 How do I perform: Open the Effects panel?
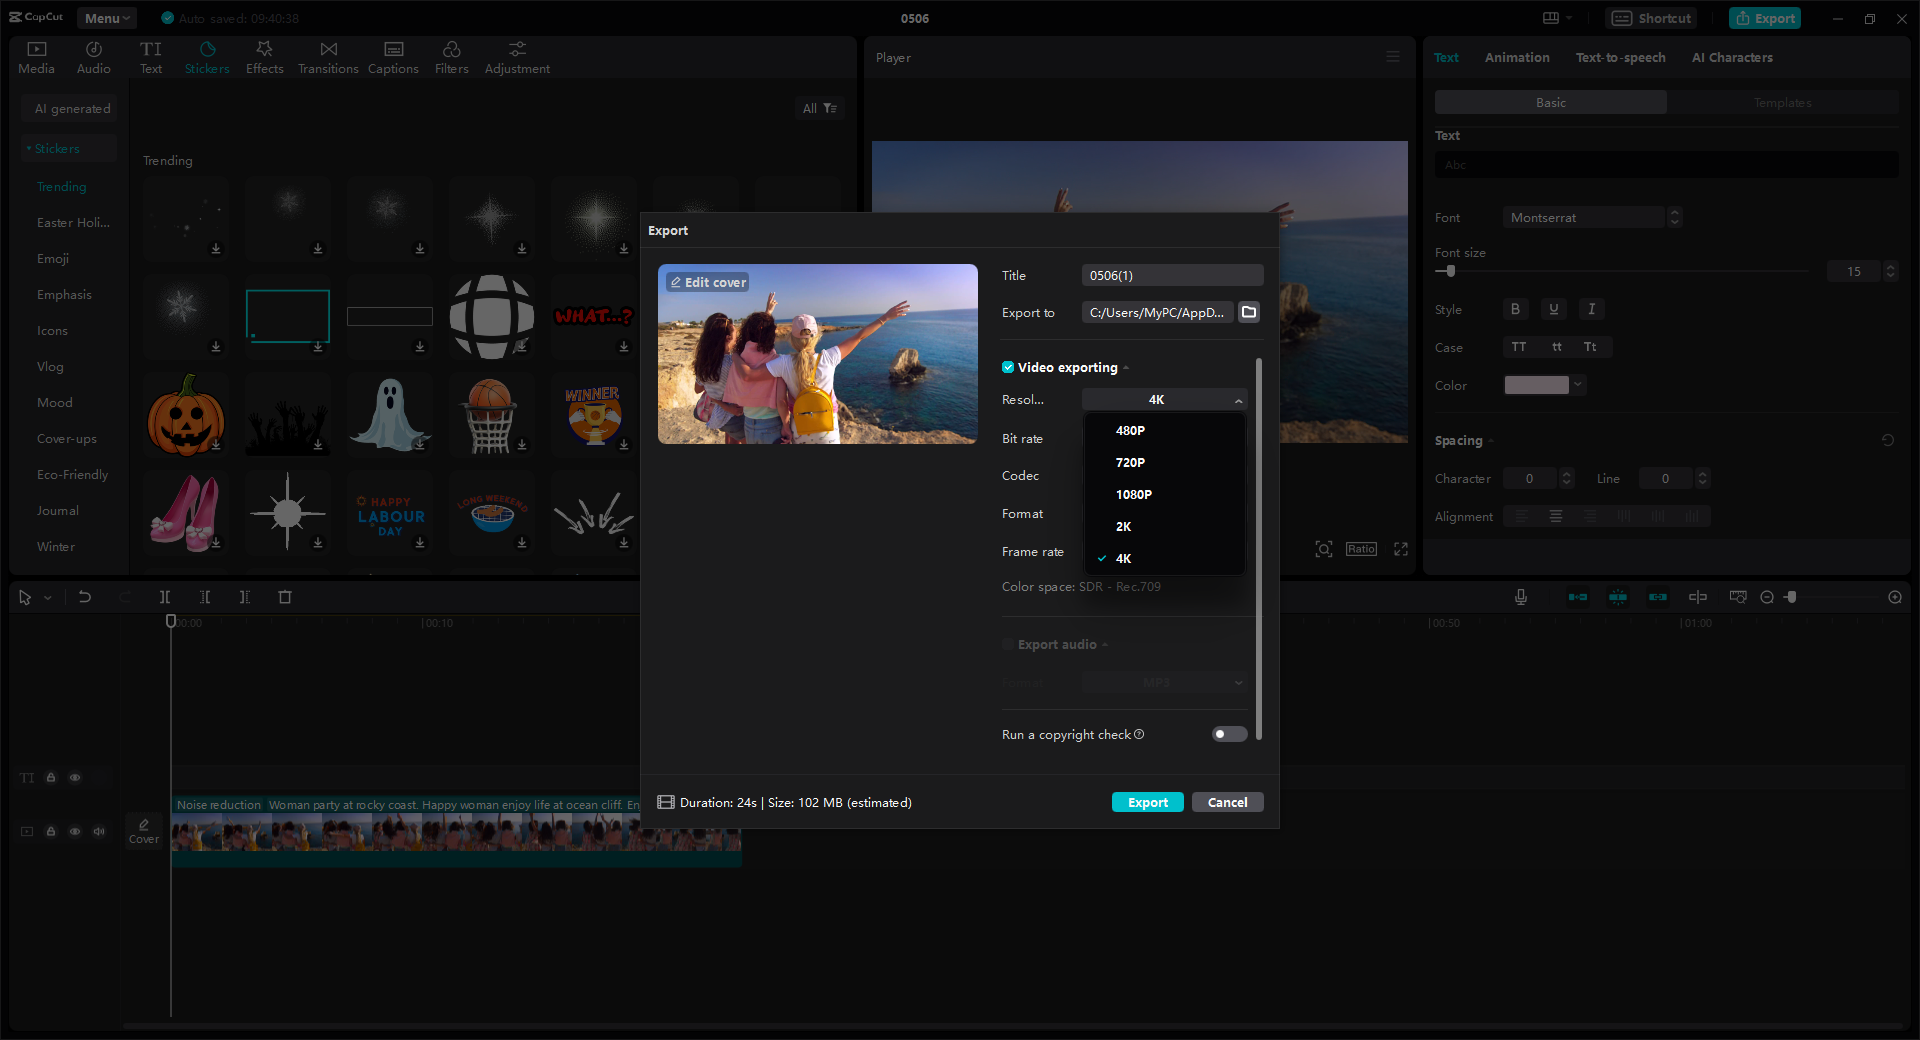click(264, 55)
